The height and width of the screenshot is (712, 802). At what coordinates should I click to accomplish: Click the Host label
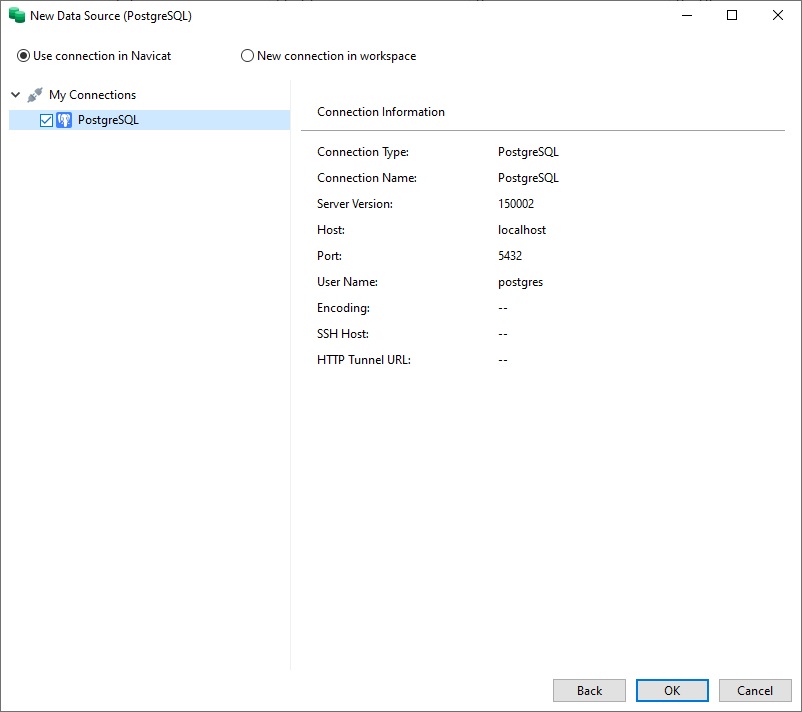click(x=331, y=230)
